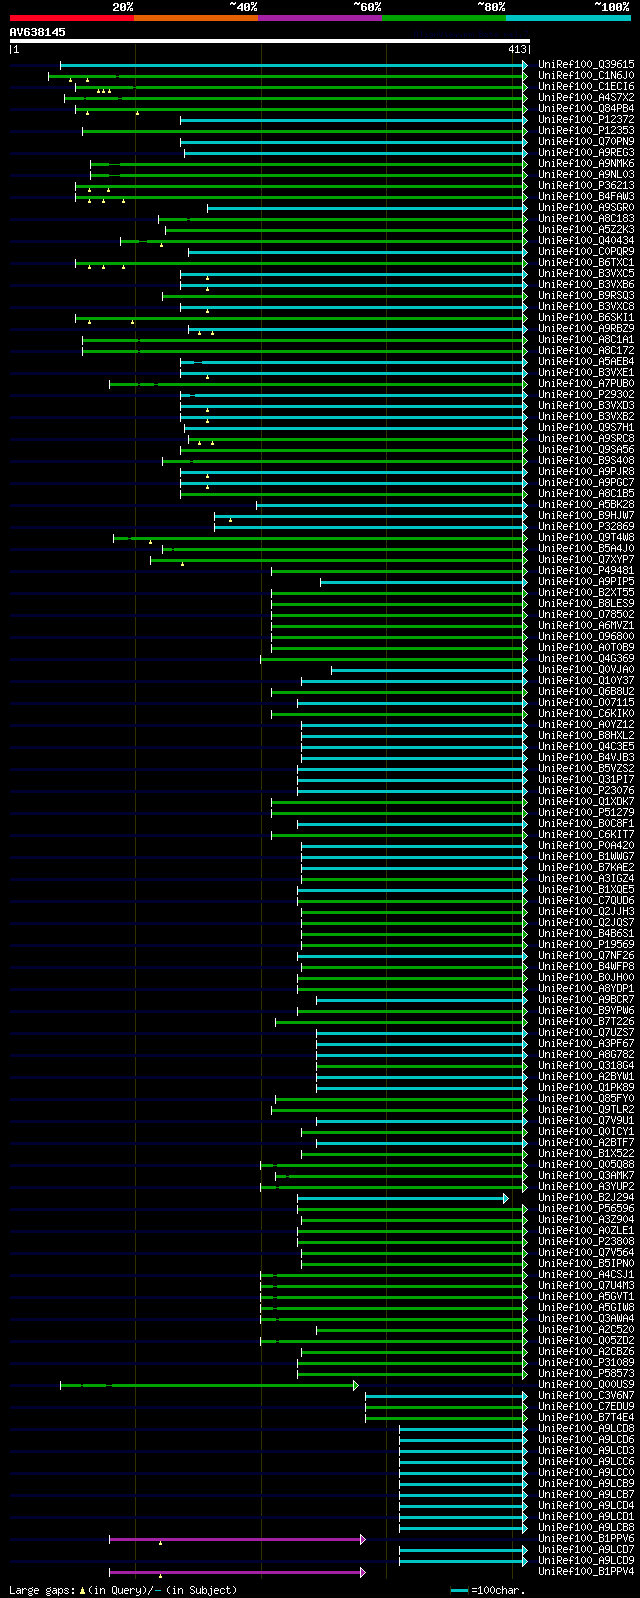Click the purple ~60% identity legend bar

coord(319,17)
